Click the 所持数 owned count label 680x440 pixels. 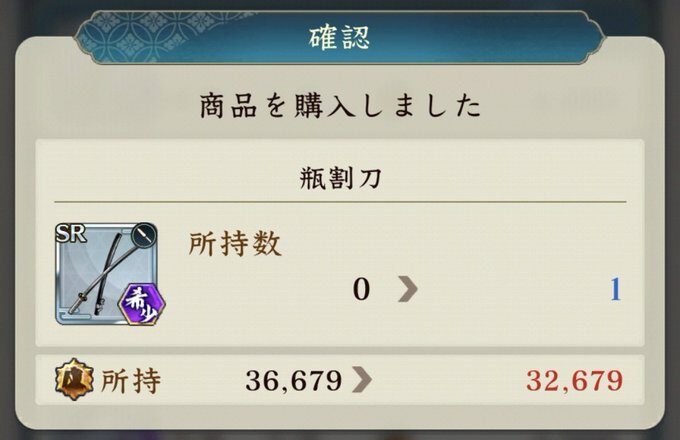coord(235,244)
